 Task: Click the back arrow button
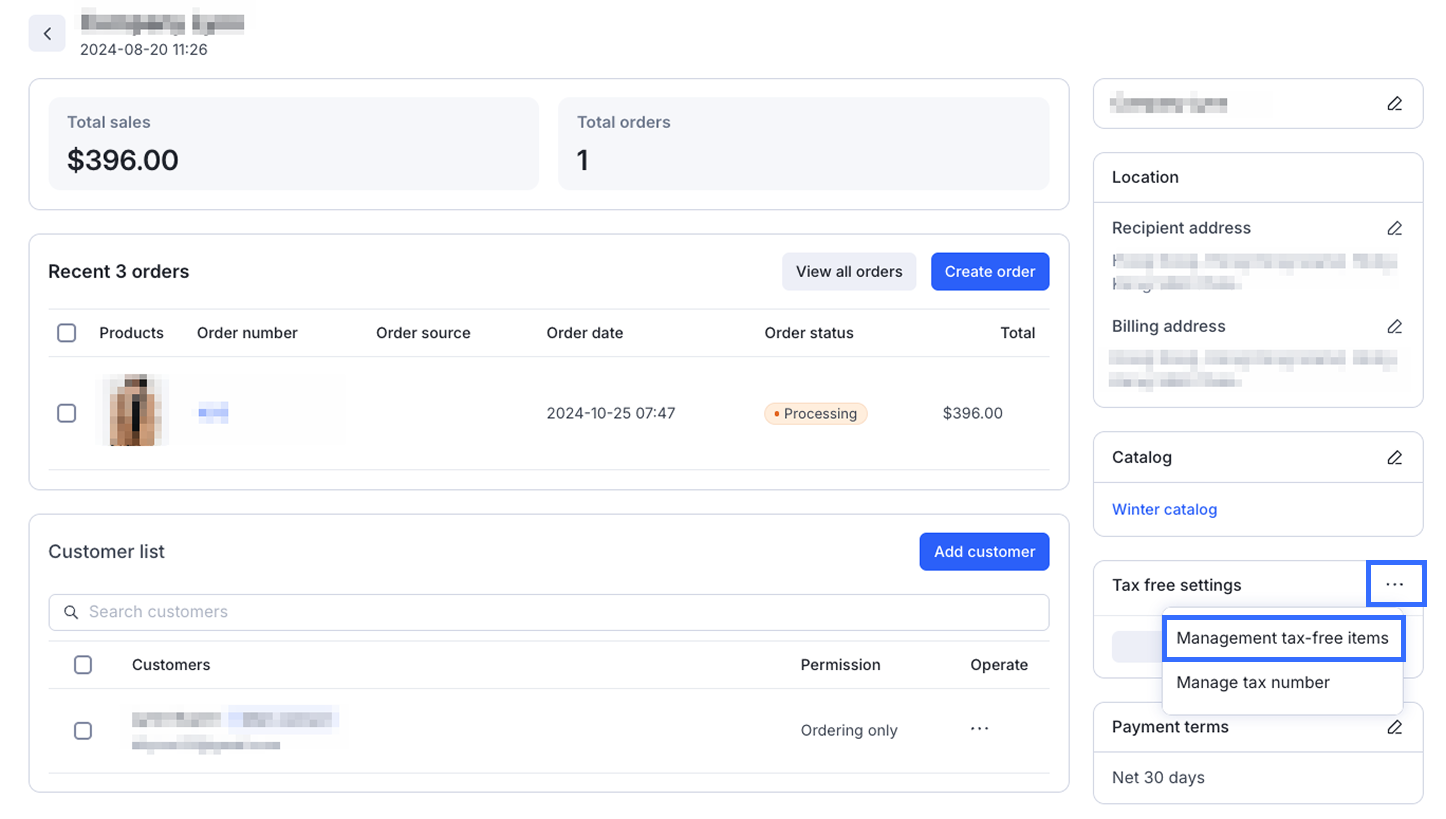47,34
